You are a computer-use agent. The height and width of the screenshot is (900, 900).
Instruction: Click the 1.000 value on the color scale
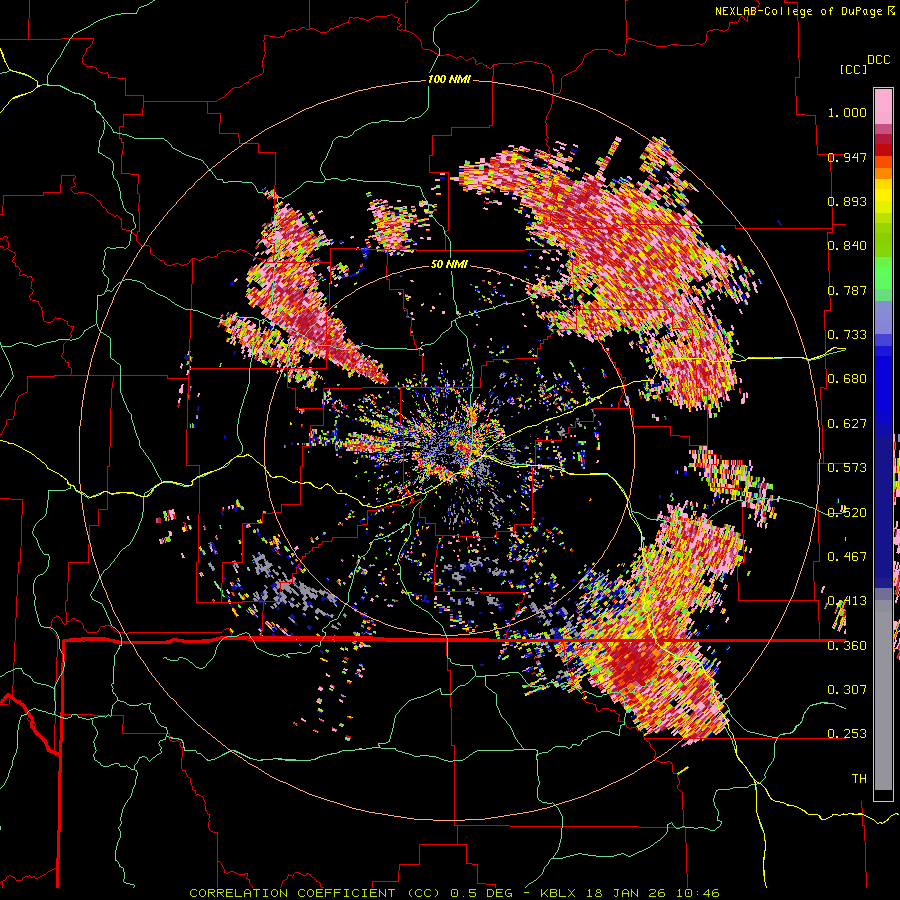click(x=847, y=112)
